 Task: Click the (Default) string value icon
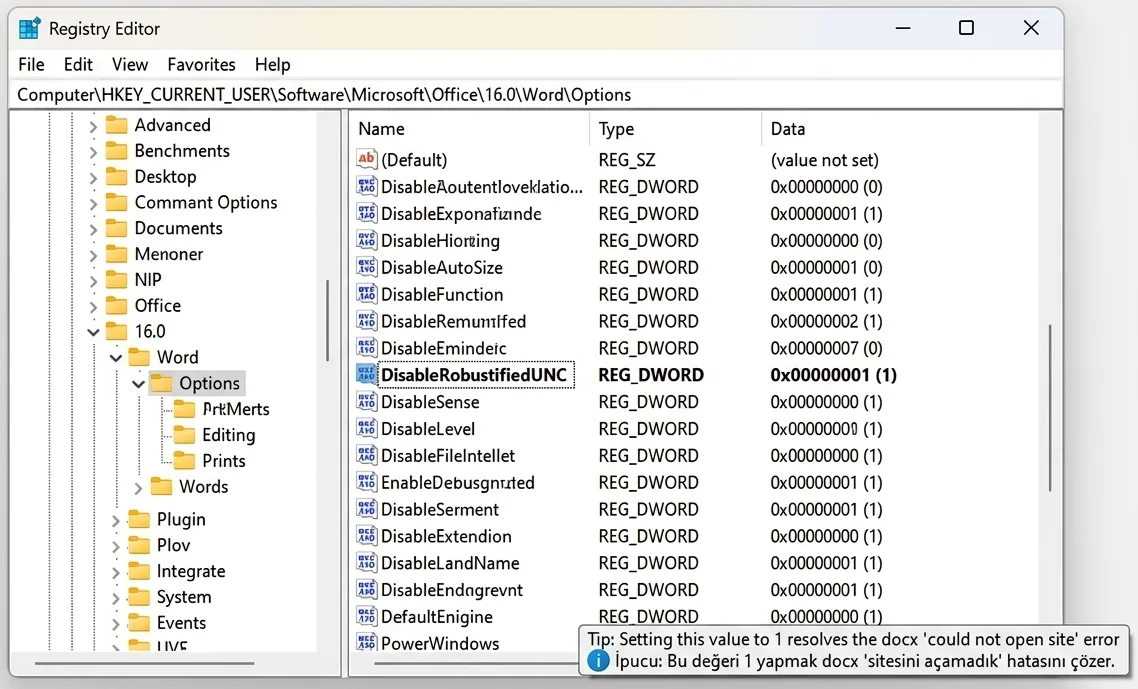click(x=367, y=160)
